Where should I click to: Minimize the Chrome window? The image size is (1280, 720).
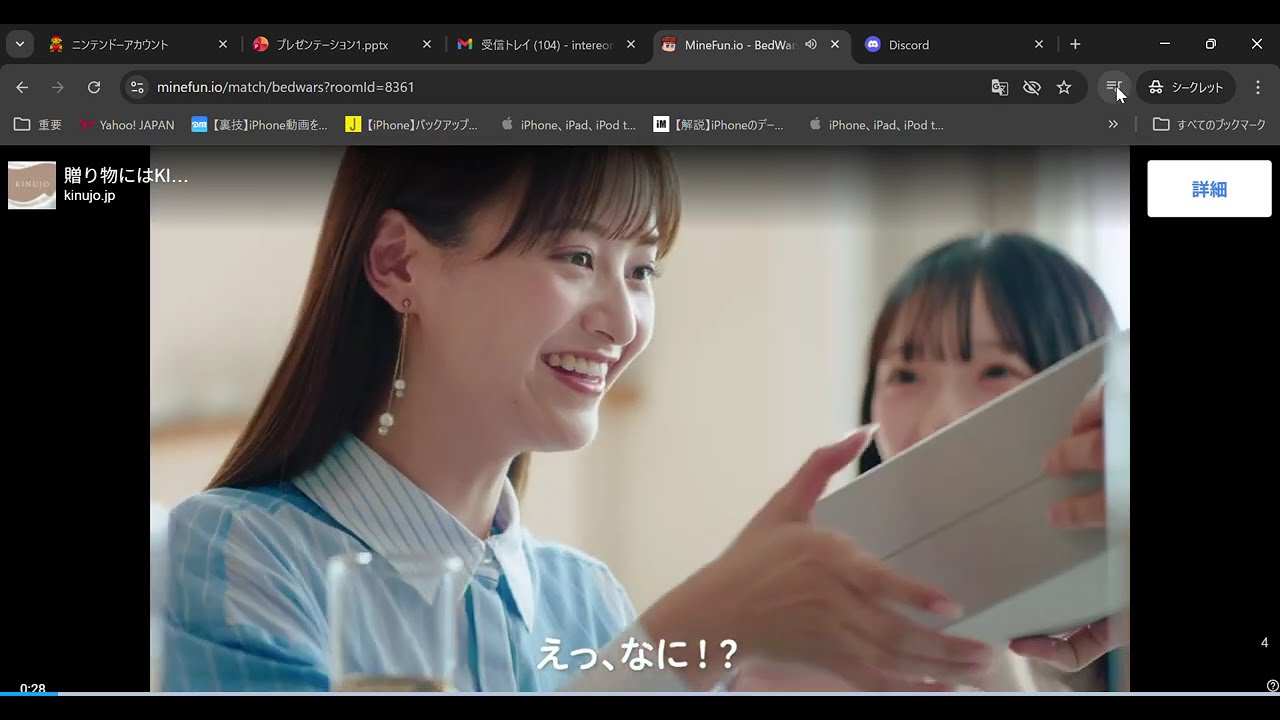tap(1165, 44)
